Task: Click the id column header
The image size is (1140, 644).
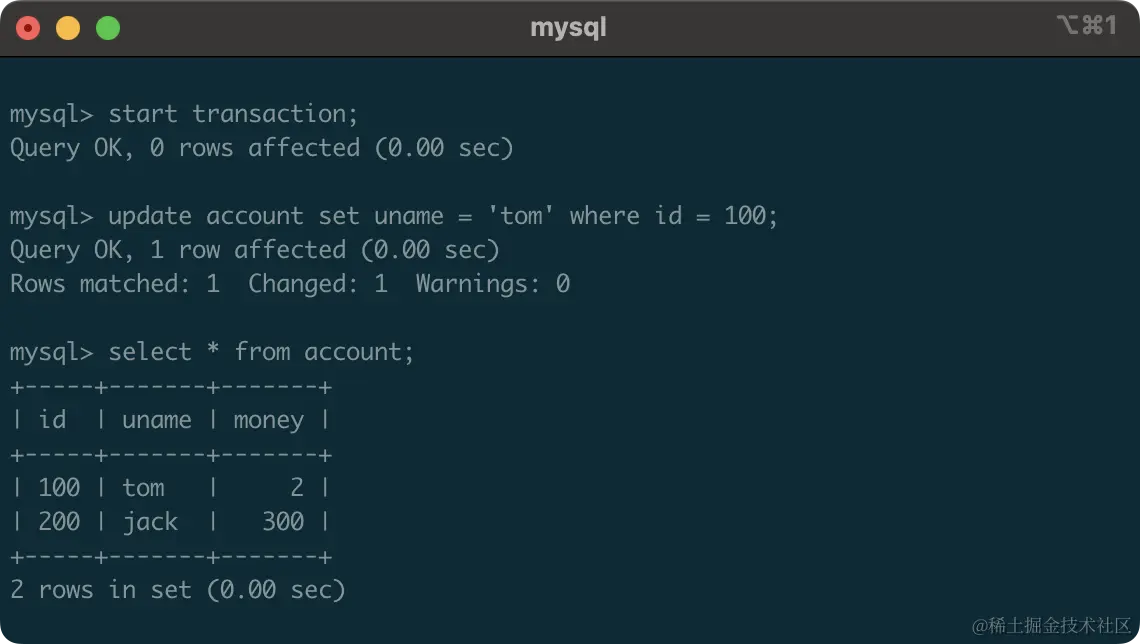Action: click(x=52, y=420)
